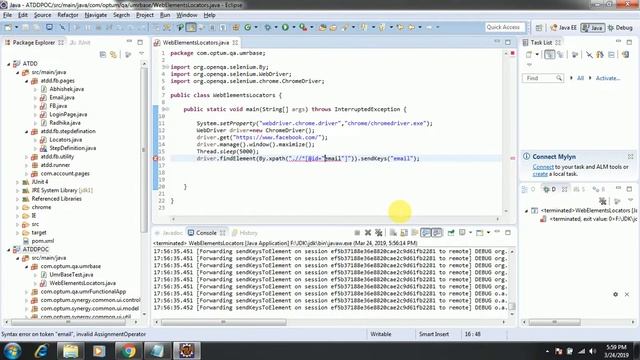
Task: Click the Pin Console icon
Action: click(x=451, y=233)
